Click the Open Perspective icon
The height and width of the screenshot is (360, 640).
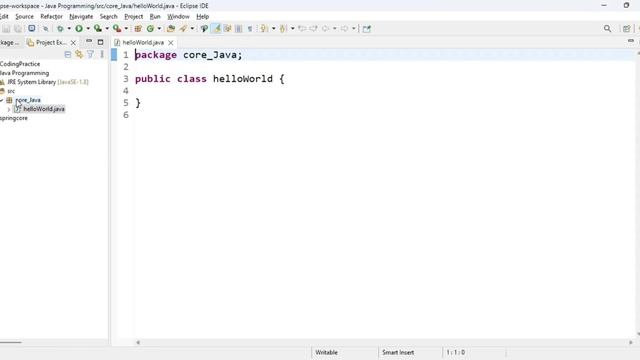[x=627, y=29]
